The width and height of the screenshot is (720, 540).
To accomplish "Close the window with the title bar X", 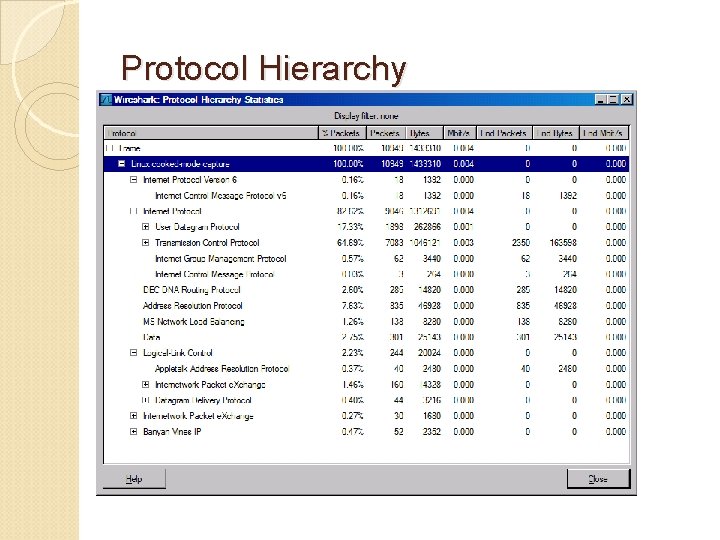I will click(x=627, y=100).
